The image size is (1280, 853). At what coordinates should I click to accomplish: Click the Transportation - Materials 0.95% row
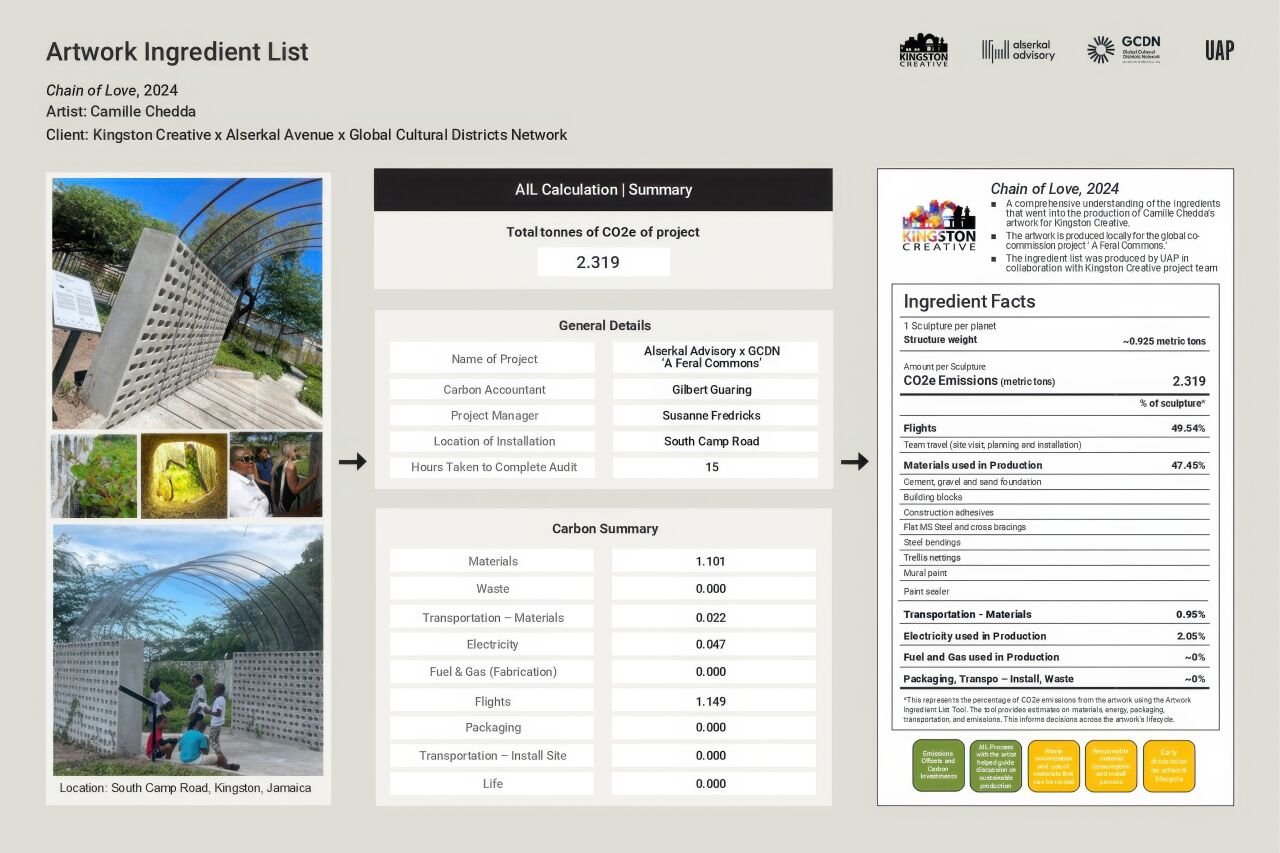tap(1054, 614)
